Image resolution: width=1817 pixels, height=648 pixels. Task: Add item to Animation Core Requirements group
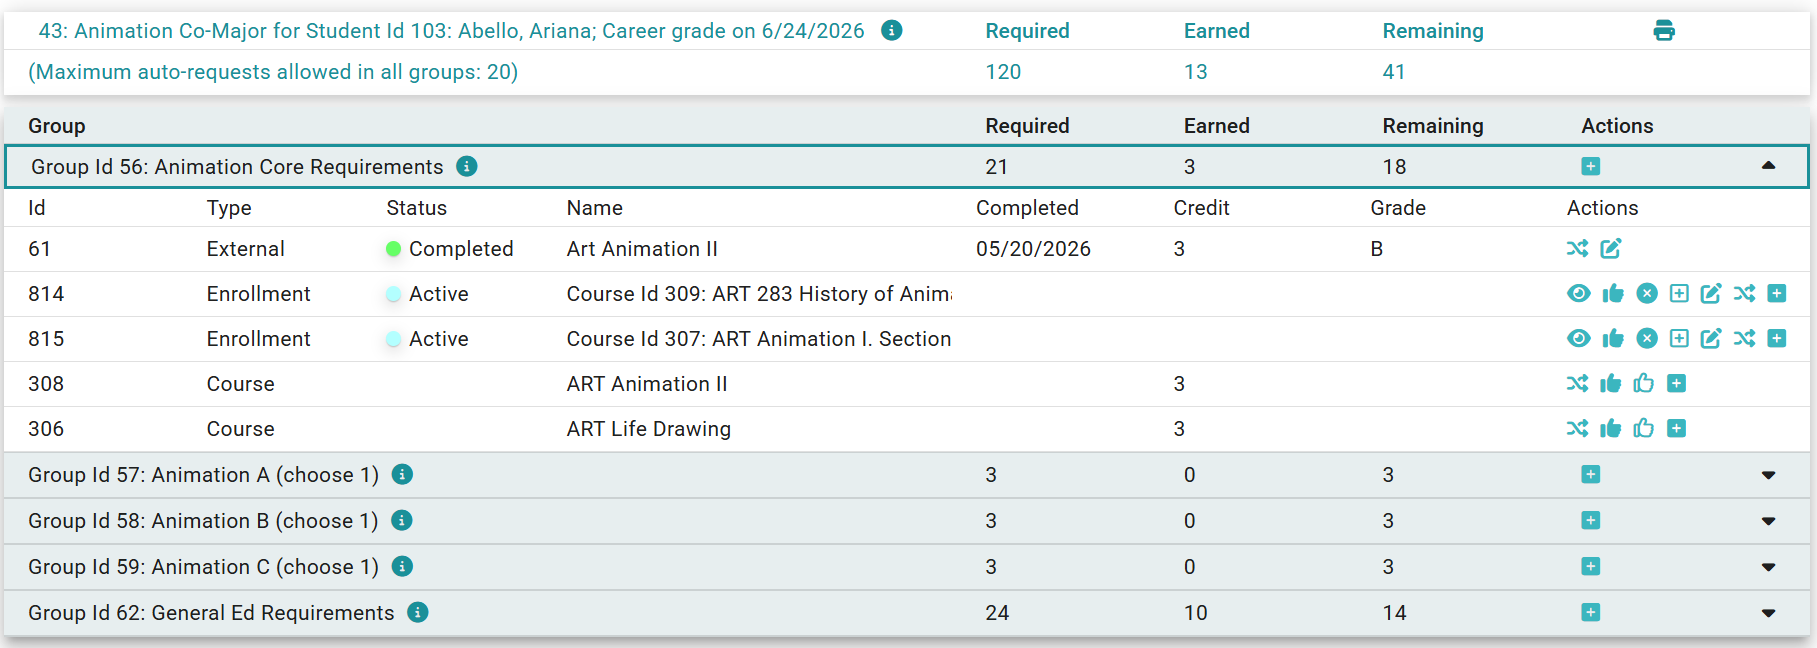[x=1591, y=166]
